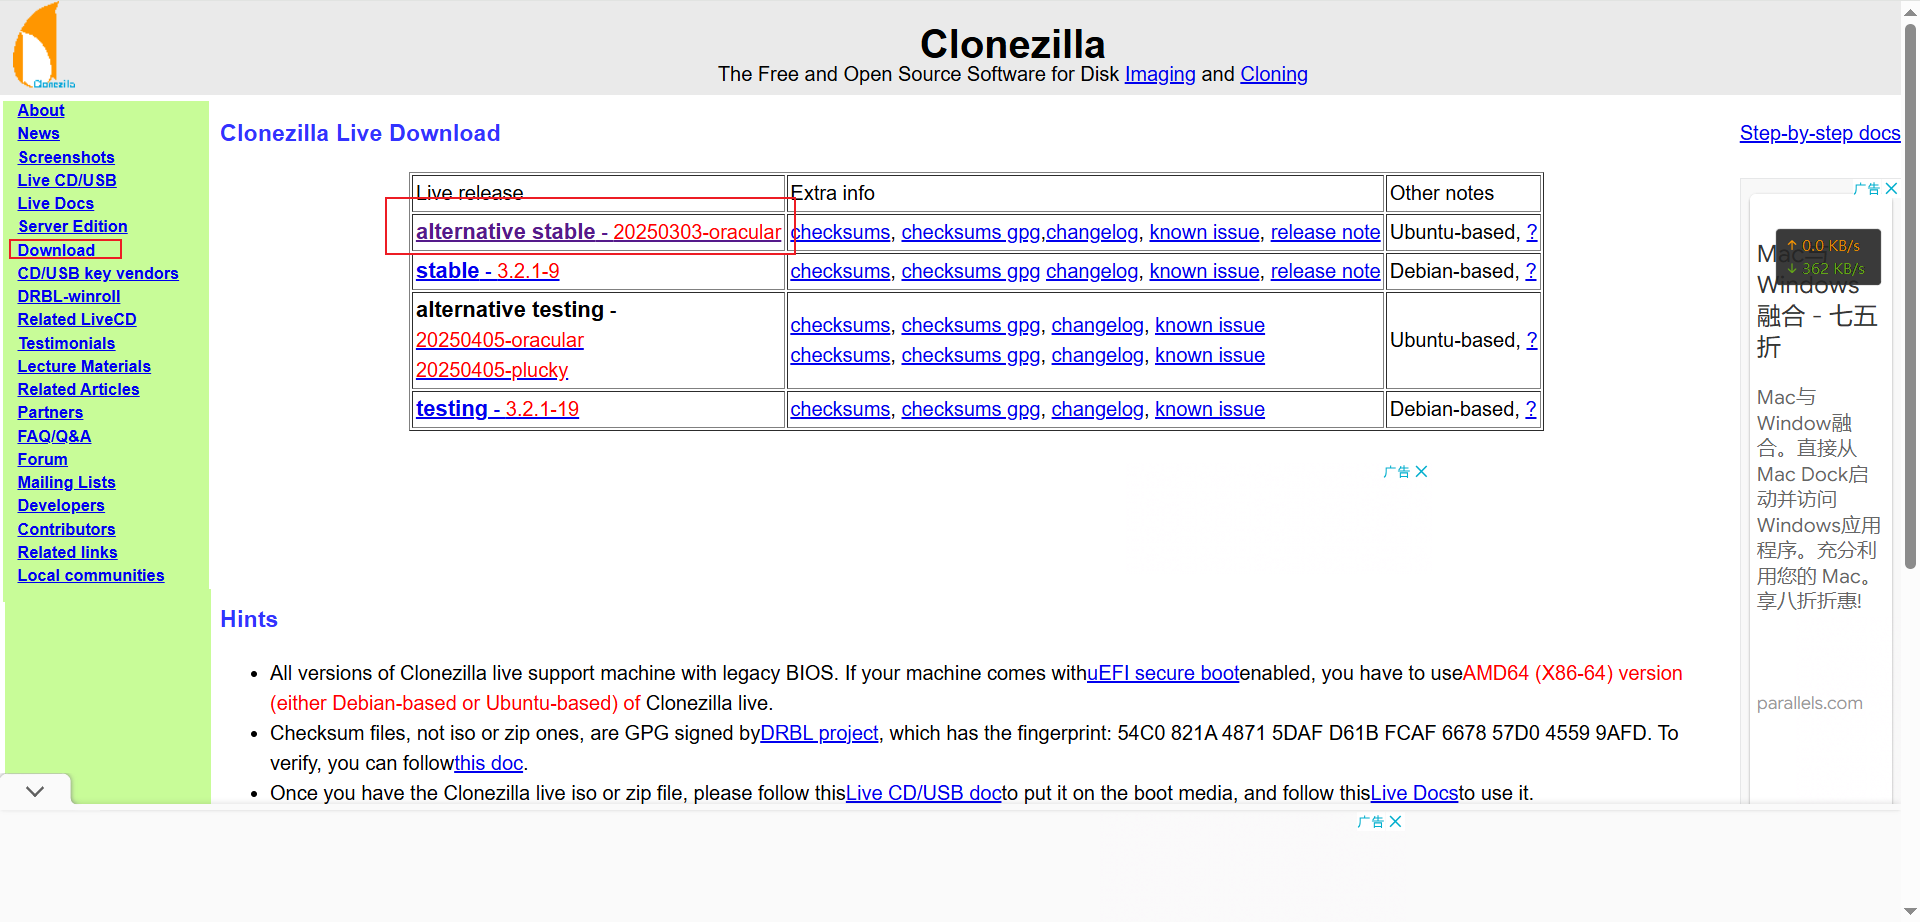Image resolution: width=1920 pixels, height=922 pixels.
Task: Click the ? next to stable Debian-based
Action: coord(1531,271)
